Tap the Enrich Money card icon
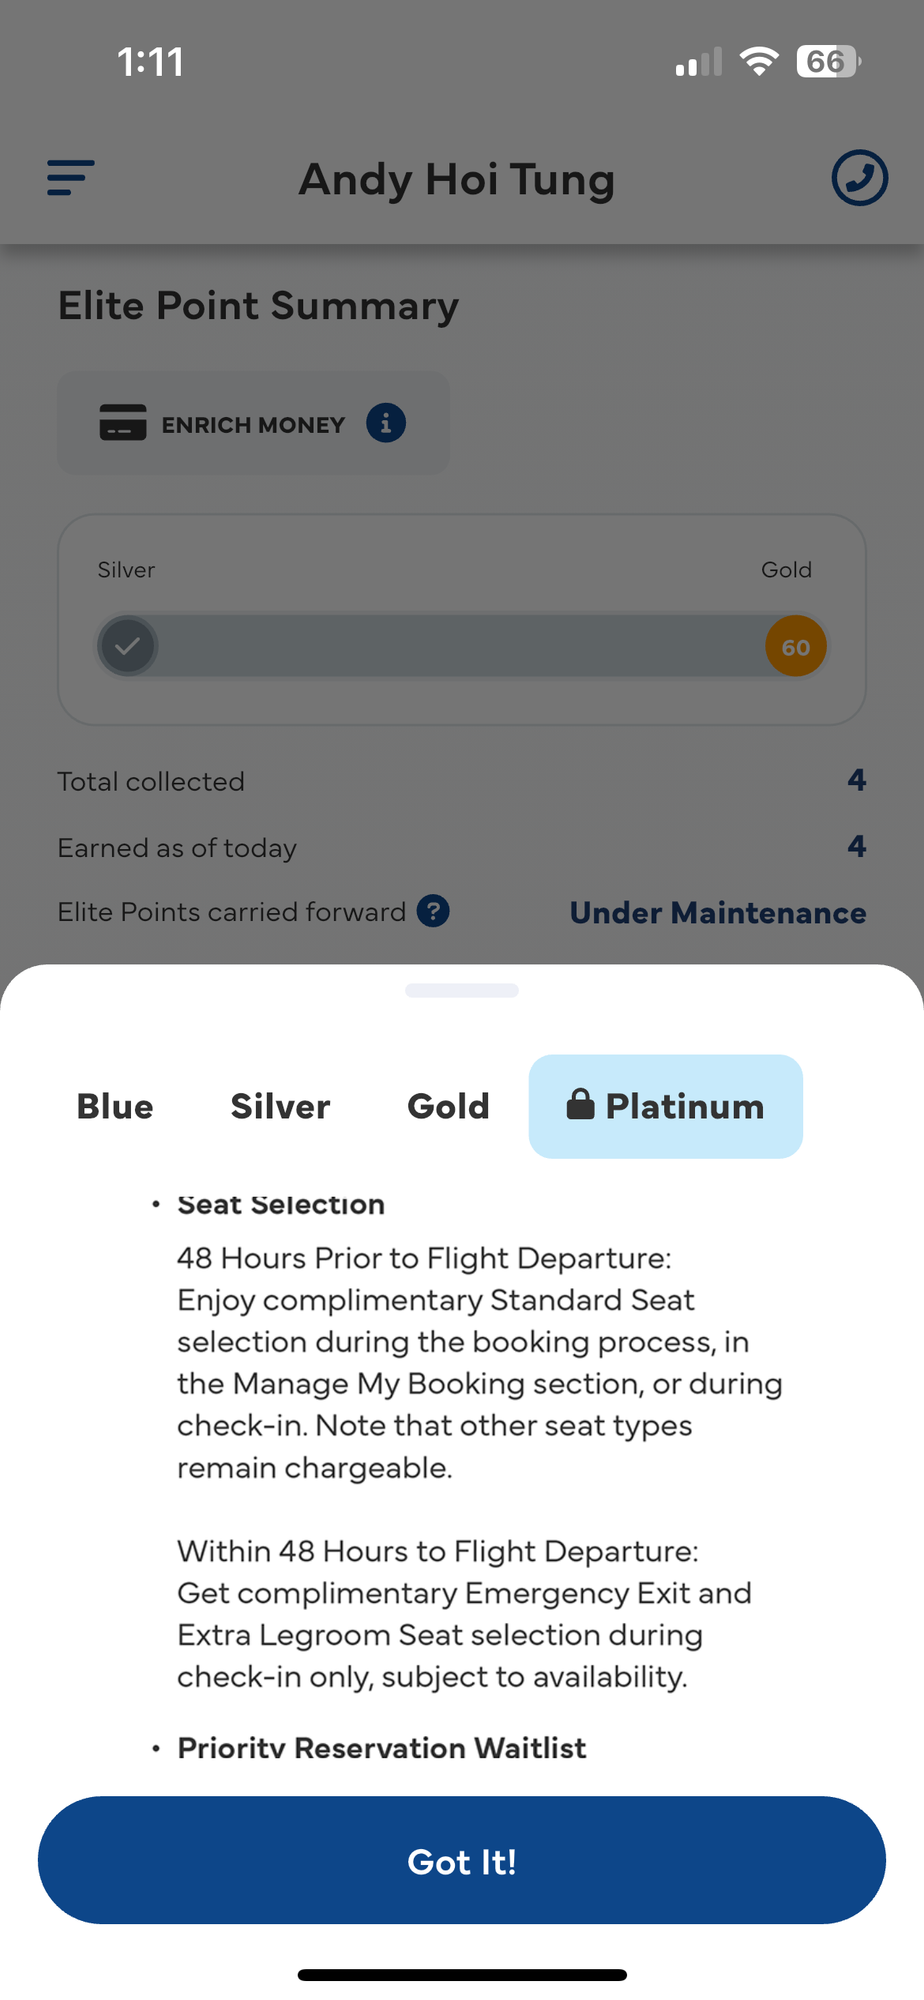Image resolution: width=924 pixels, height=2000 pixels. (x=123, y=422)
